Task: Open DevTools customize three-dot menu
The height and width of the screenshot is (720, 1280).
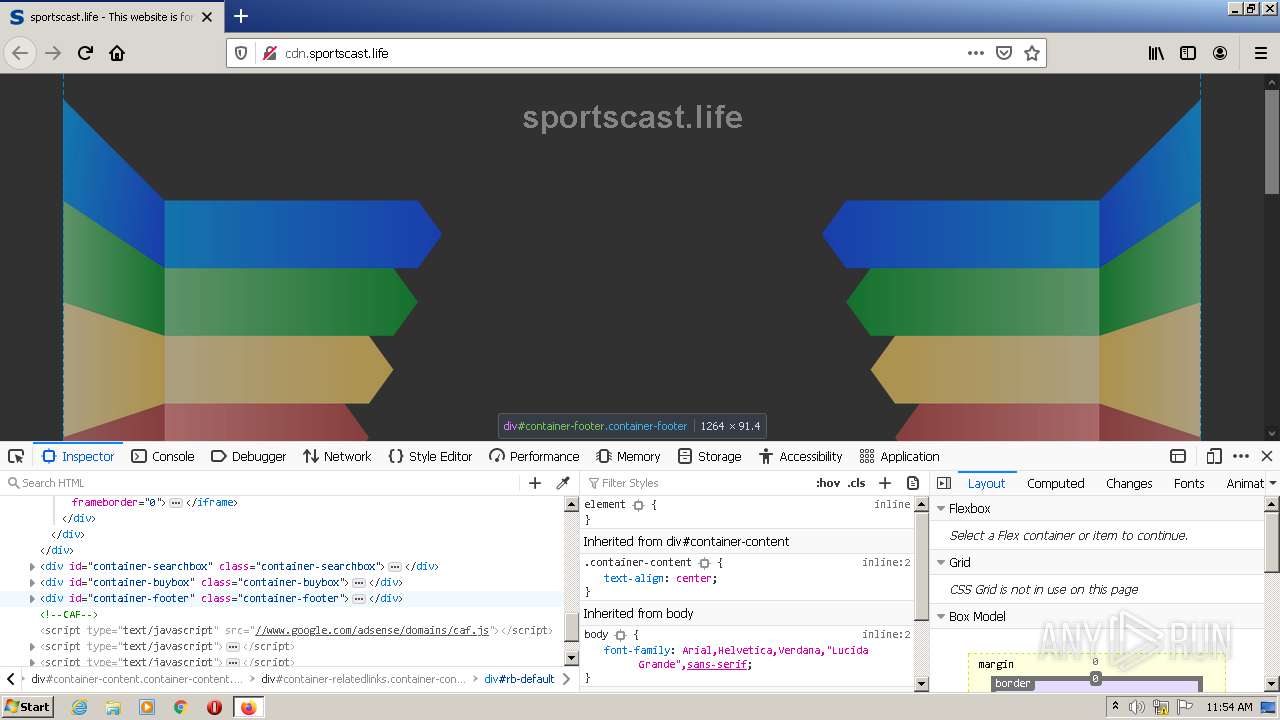Action: pos(1241,456)
